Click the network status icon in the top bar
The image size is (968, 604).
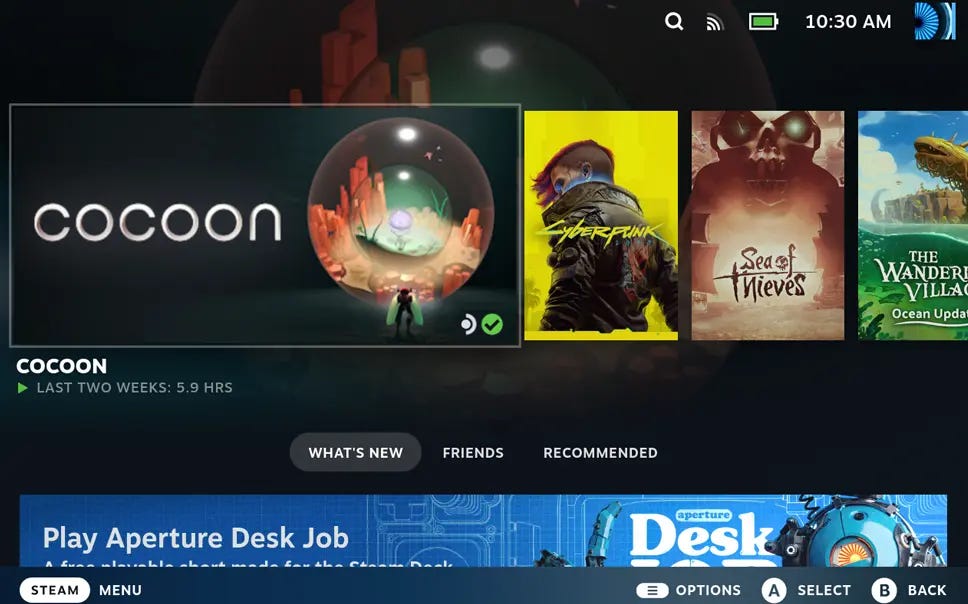(x=714, y=20)
